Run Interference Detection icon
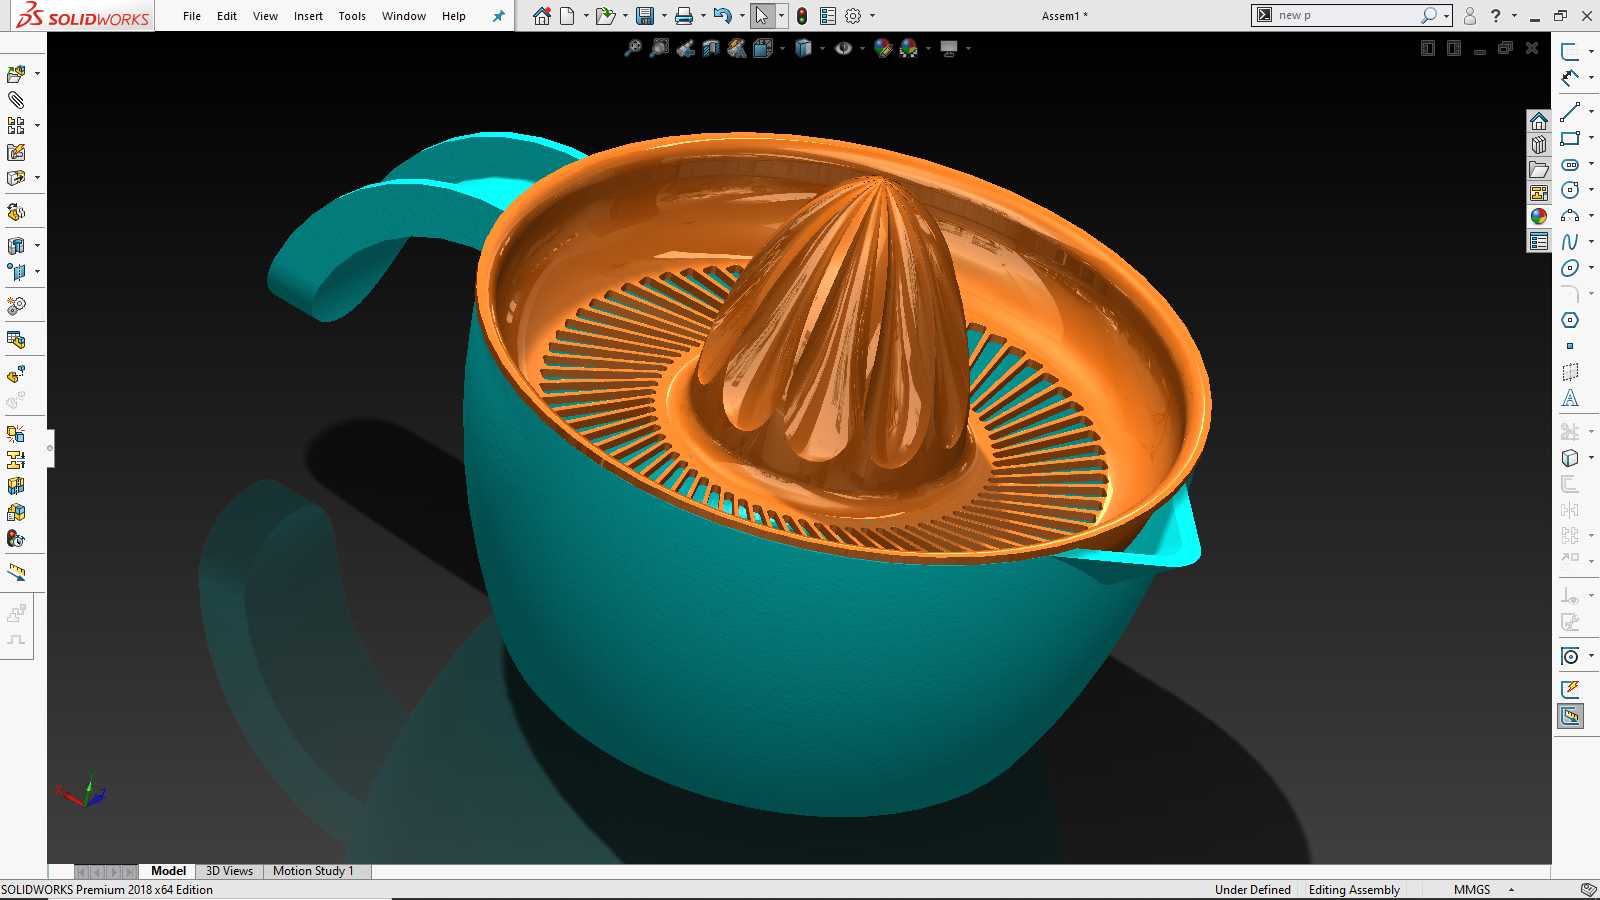The image size is (1600, 900). pos(16,434)
